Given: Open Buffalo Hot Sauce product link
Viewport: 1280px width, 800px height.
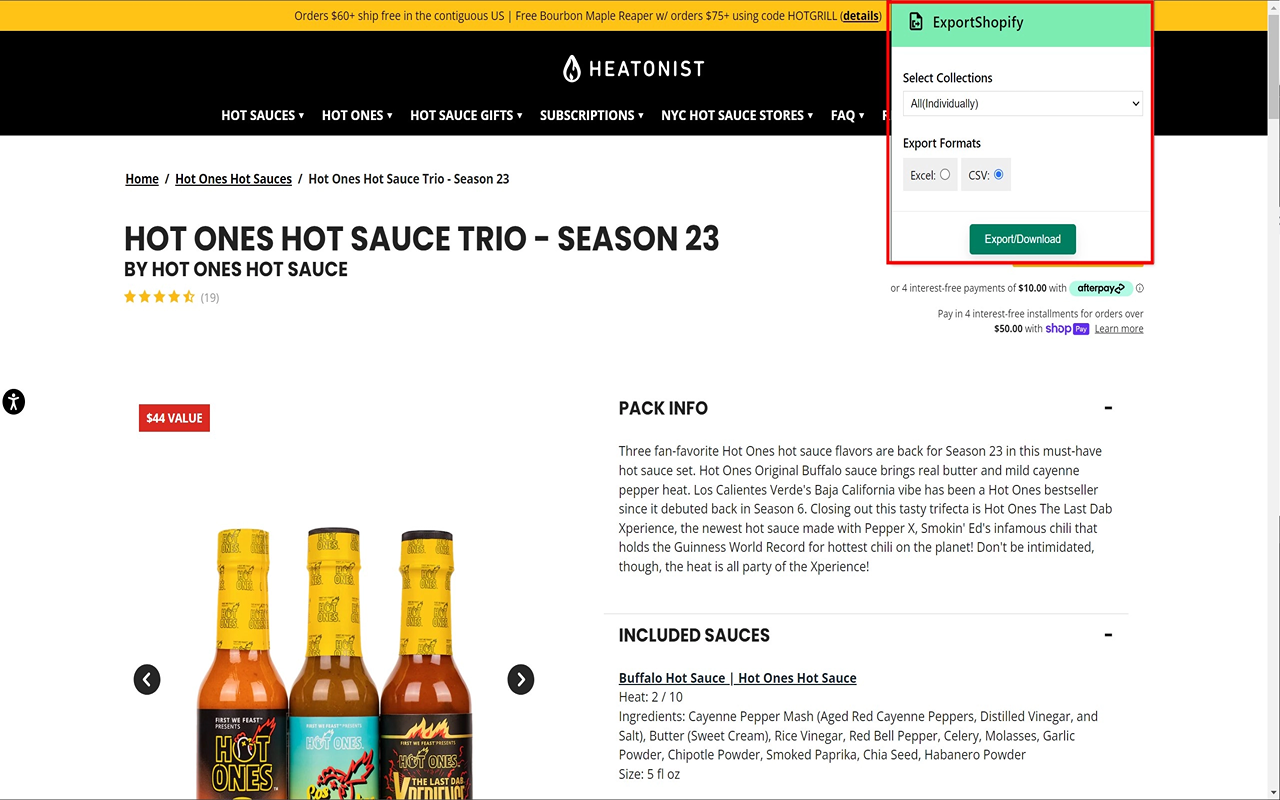Looking at the screenshot, I should 737,678.
